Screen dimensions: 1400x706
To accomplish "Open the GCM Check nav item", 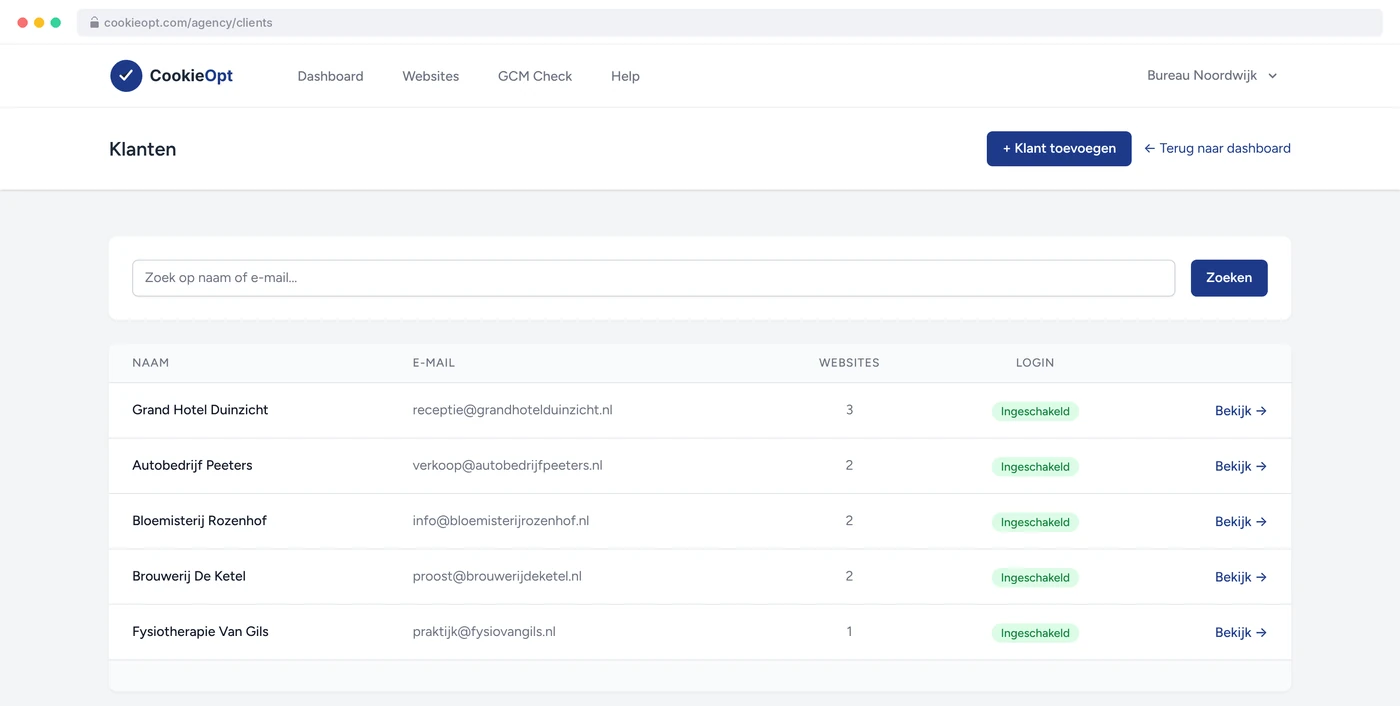I will pyautogui.click(x=535, y=76).
